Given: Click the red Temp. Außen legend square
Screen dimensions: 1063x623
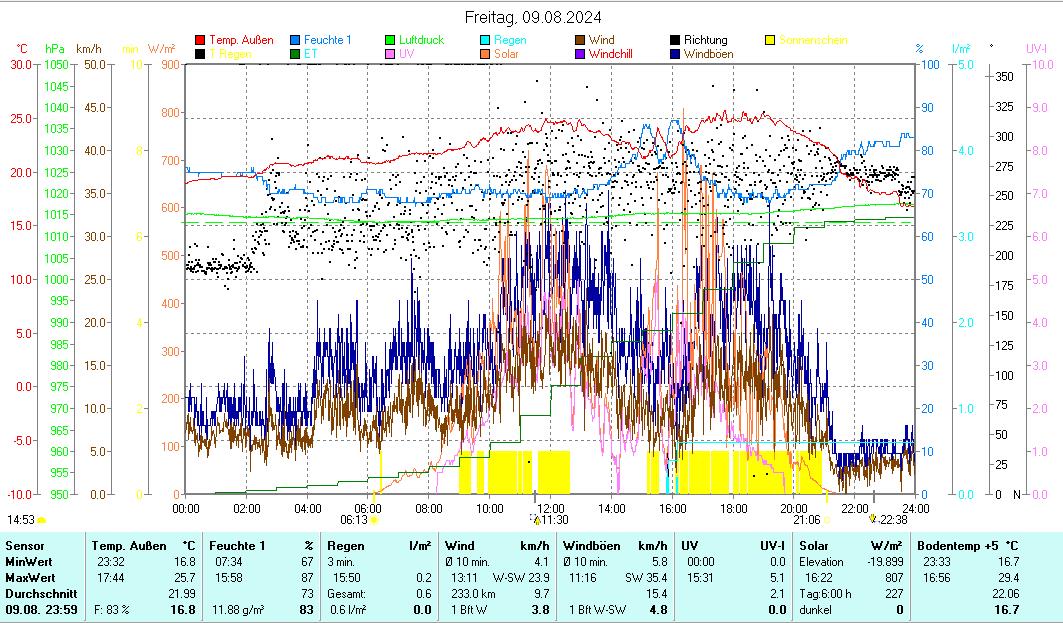Looking at the screenshot, I should [201, 40].
